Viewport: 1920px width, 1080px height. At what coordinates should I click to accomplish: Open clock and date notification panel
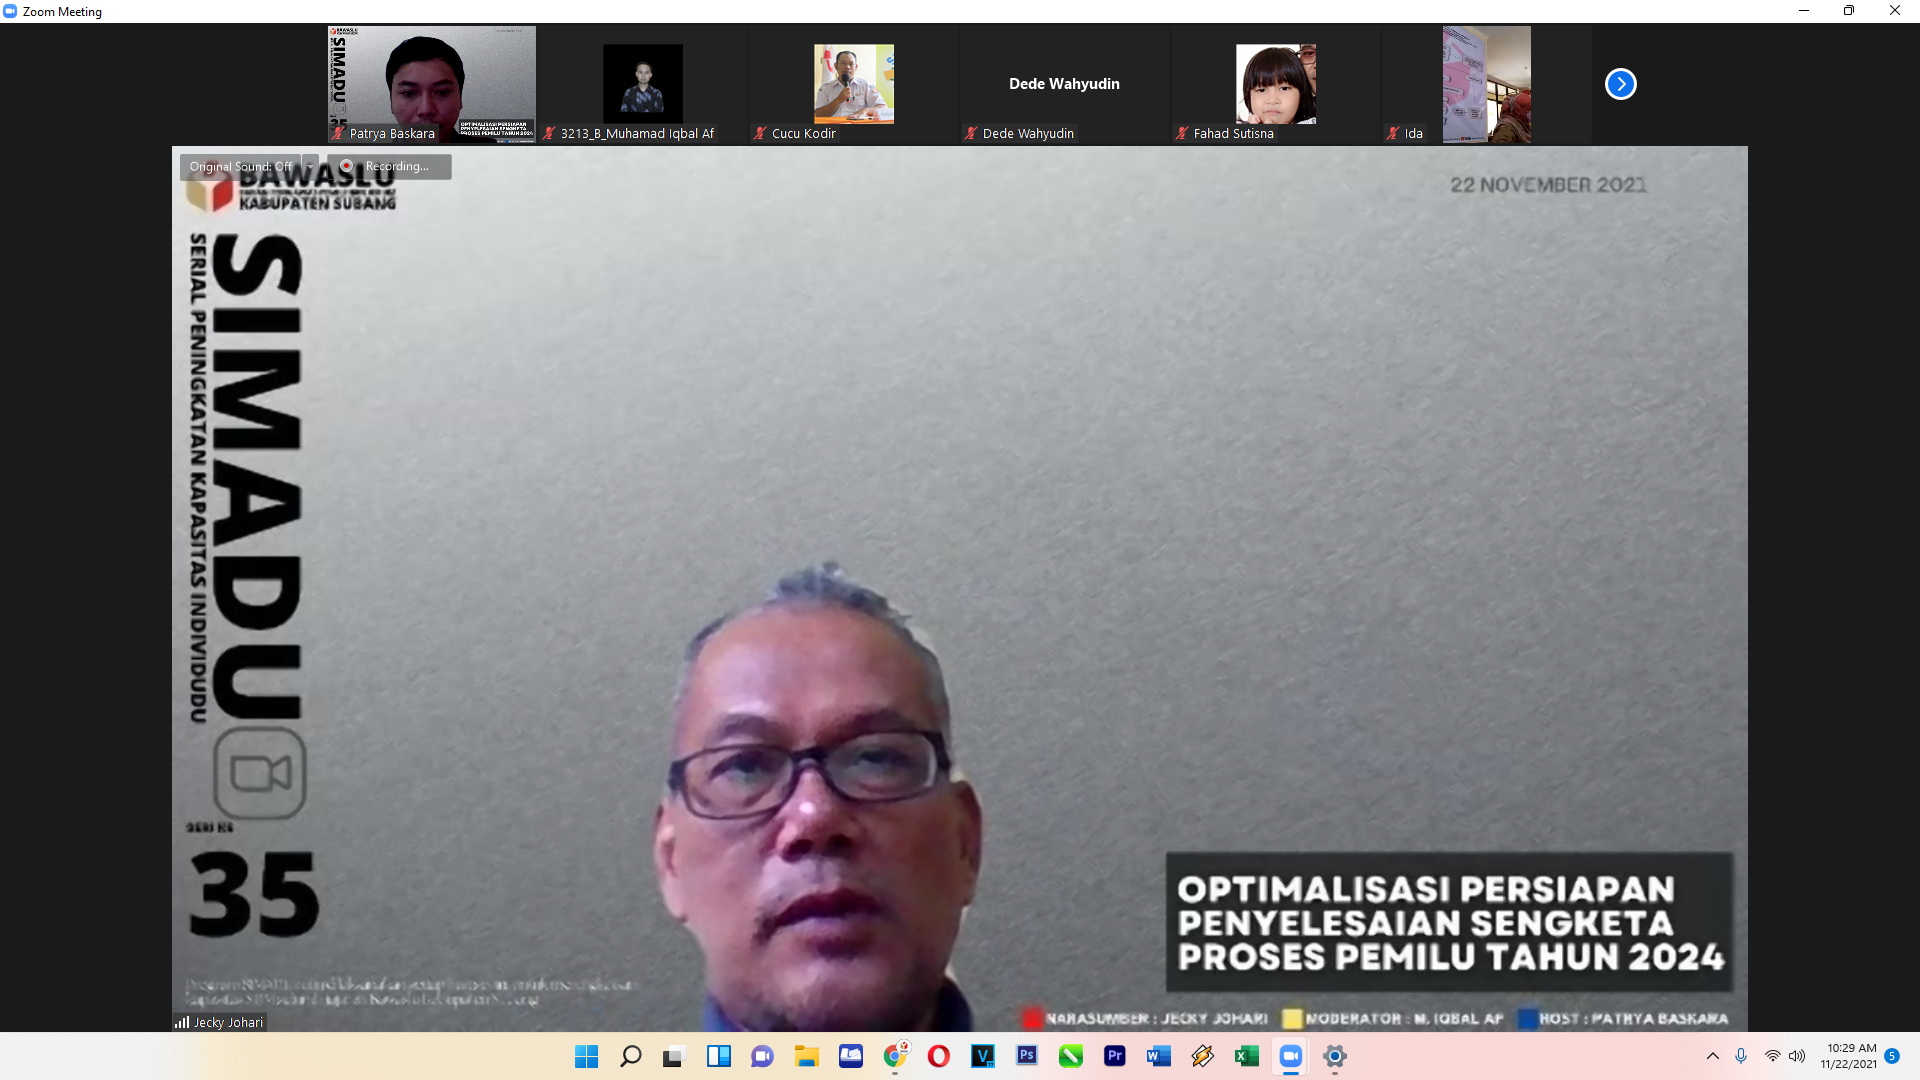[1848, 1056]
